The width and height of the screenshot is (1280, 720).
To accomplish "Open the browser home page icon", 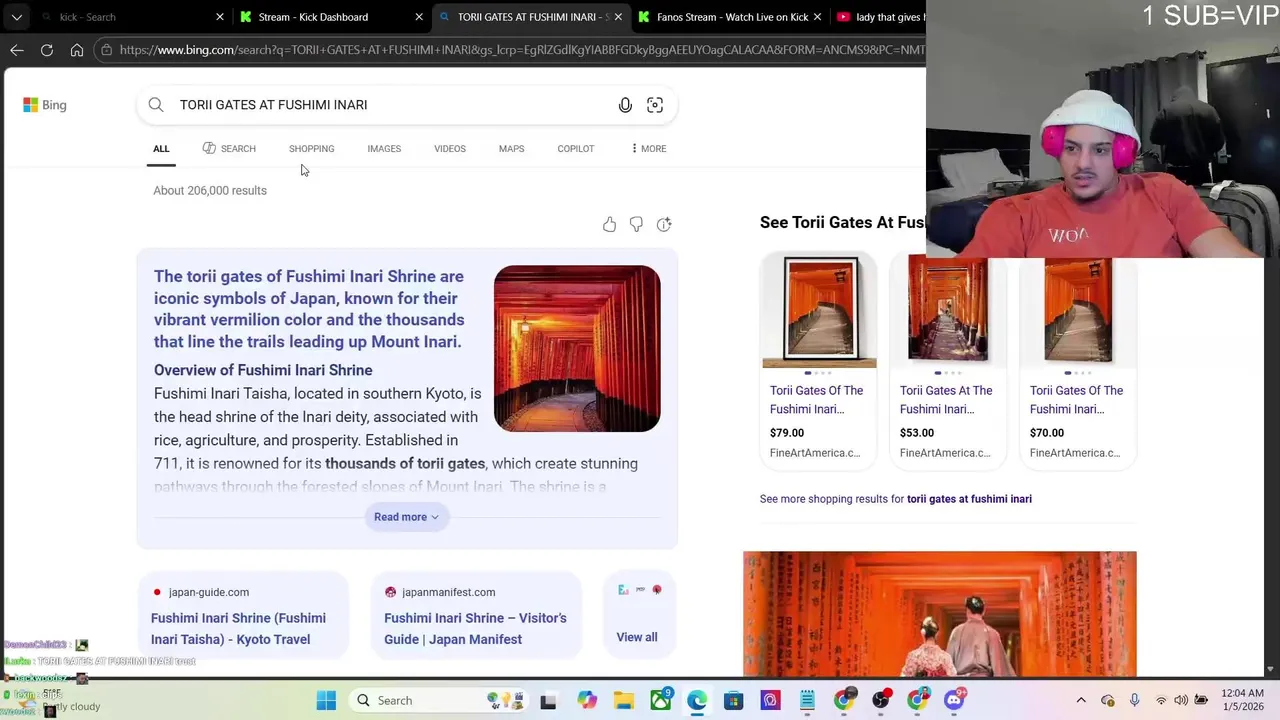I will click(x=77, y=50).
